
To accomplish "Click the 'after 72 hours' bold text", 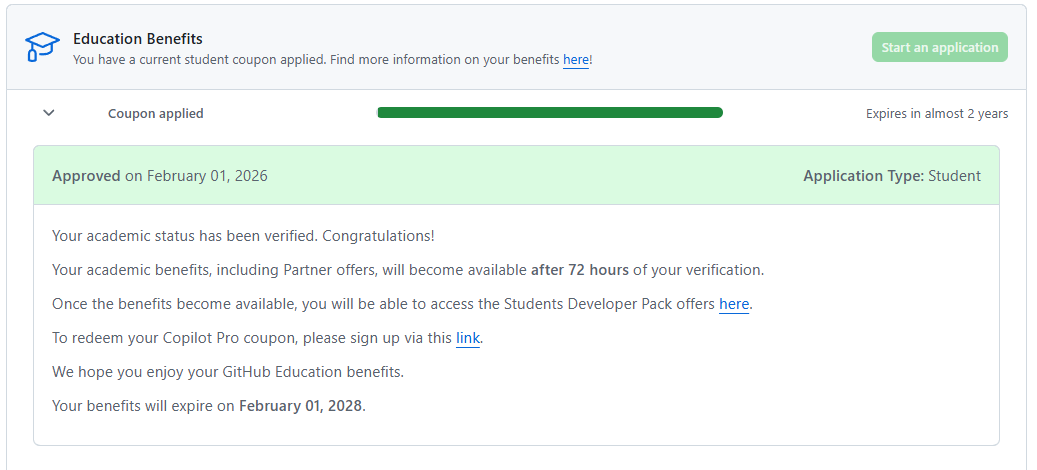I will point(580,270).
